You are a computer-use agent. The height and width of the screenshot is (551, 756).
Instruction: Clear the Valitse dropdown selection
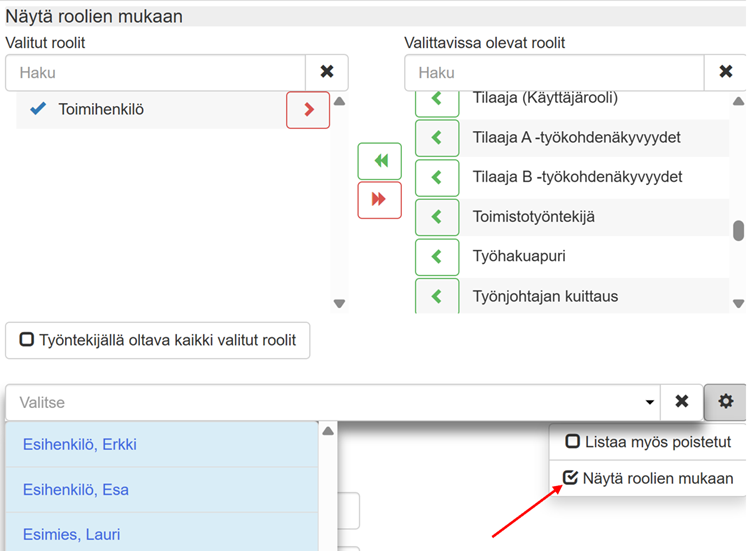[x=681, y=401]
